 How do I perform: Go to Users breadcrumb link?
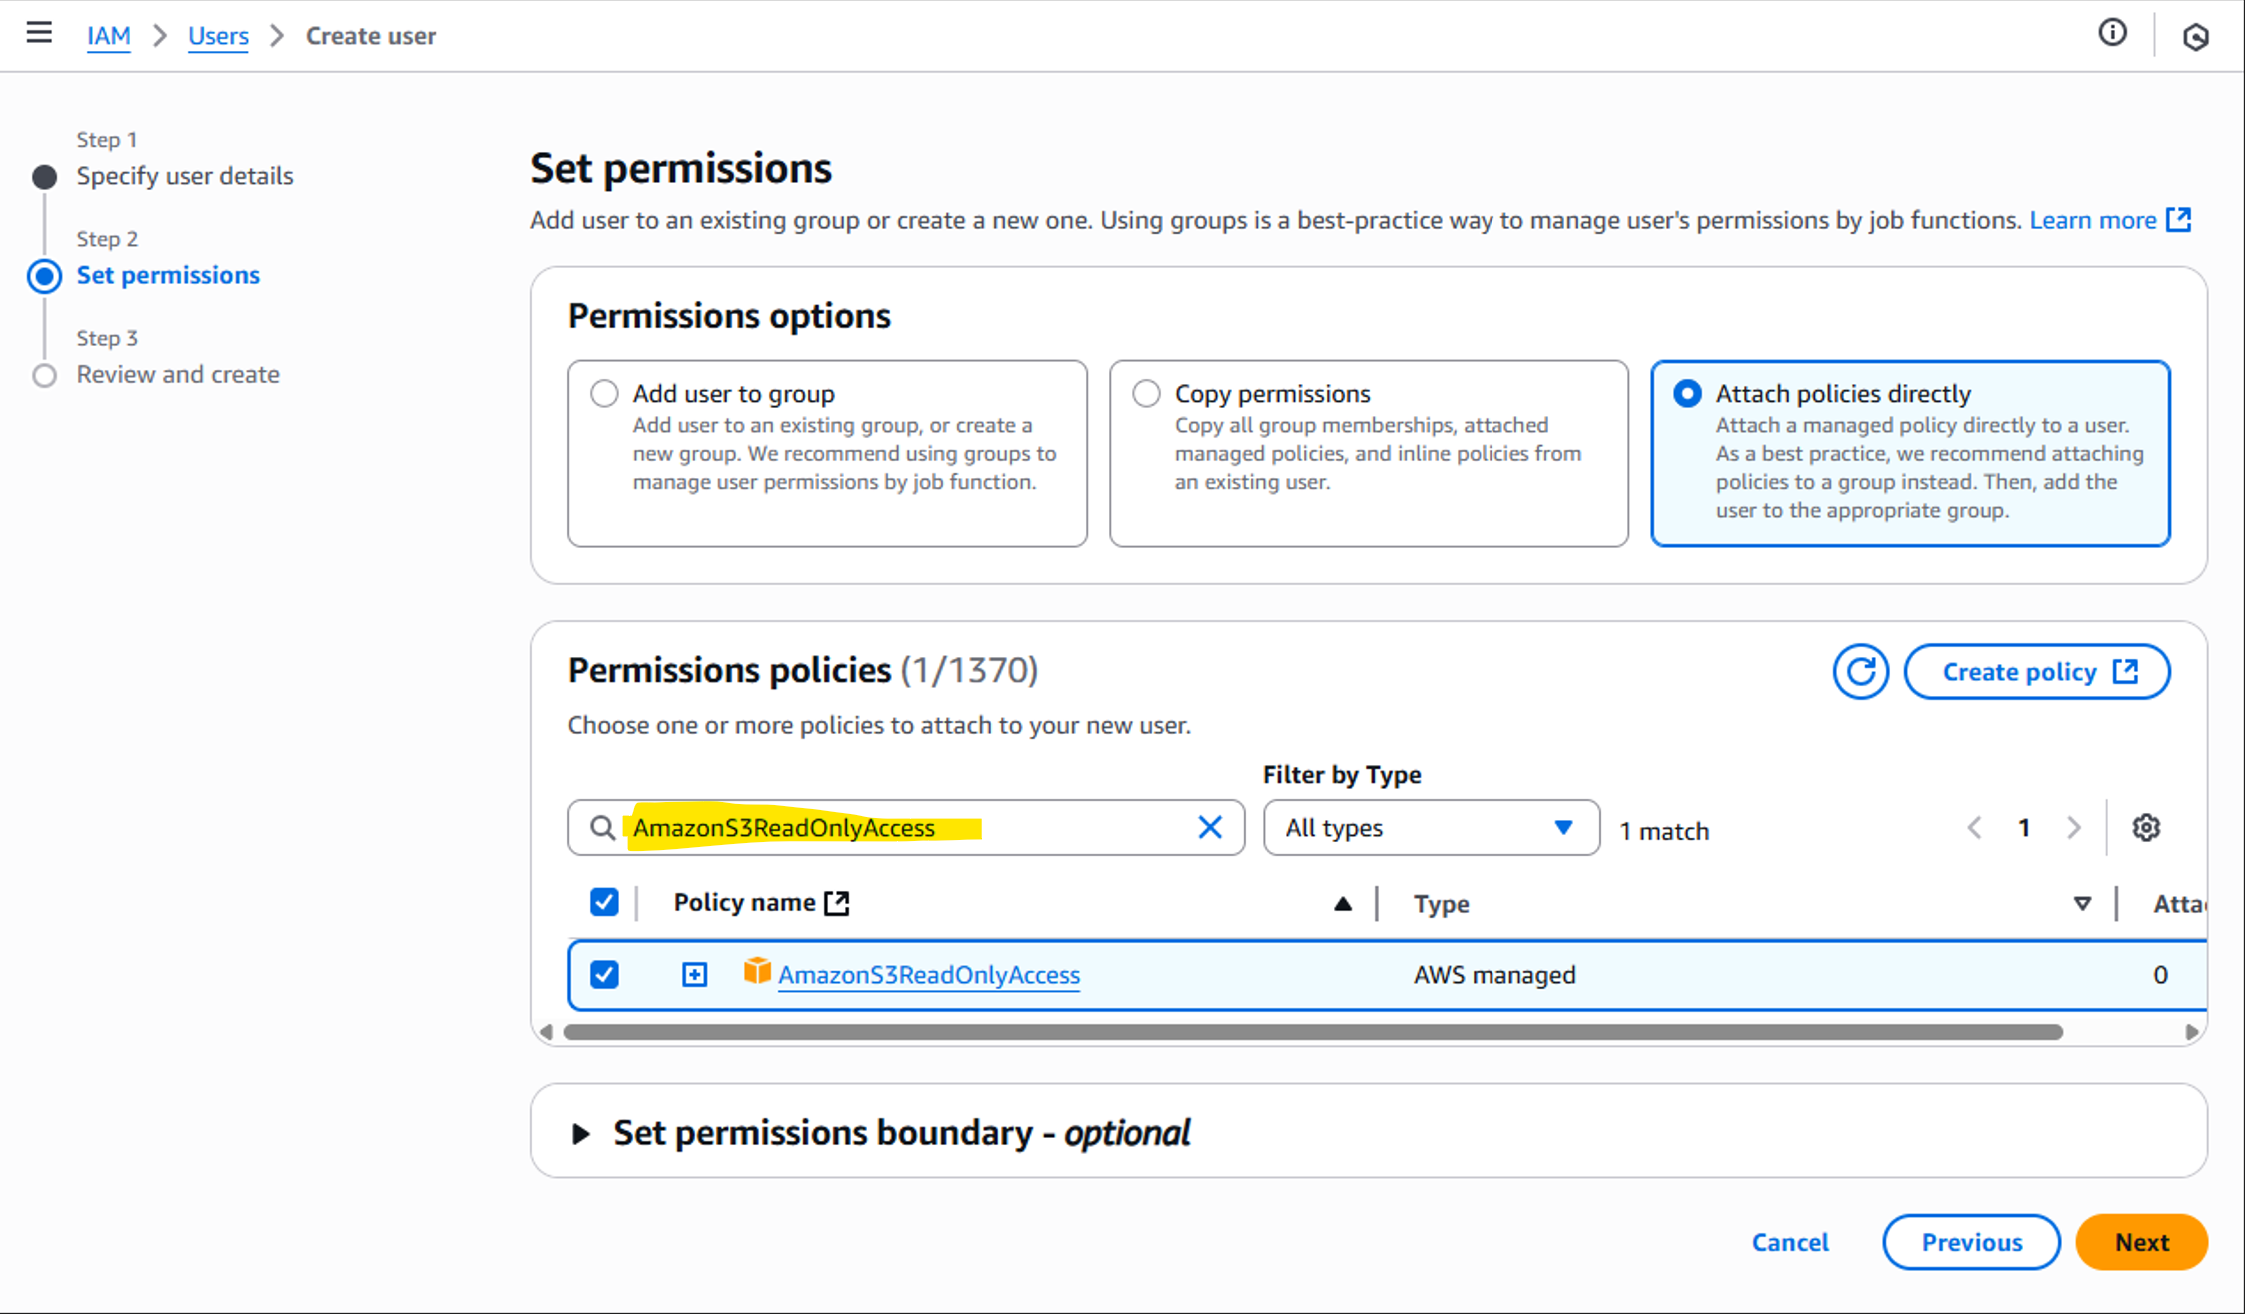tap(218, 36)
